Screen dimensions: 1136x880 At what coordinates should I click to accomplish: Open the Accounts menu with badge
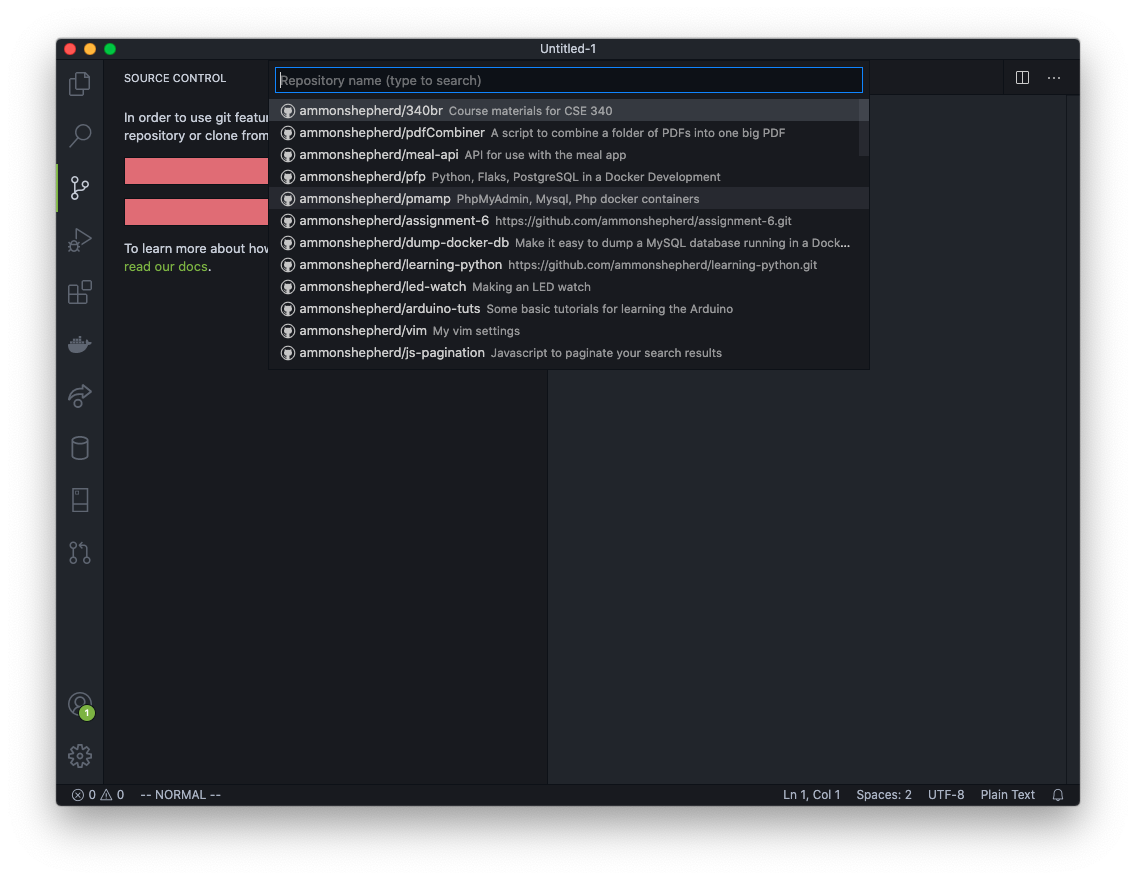[80, 705]
